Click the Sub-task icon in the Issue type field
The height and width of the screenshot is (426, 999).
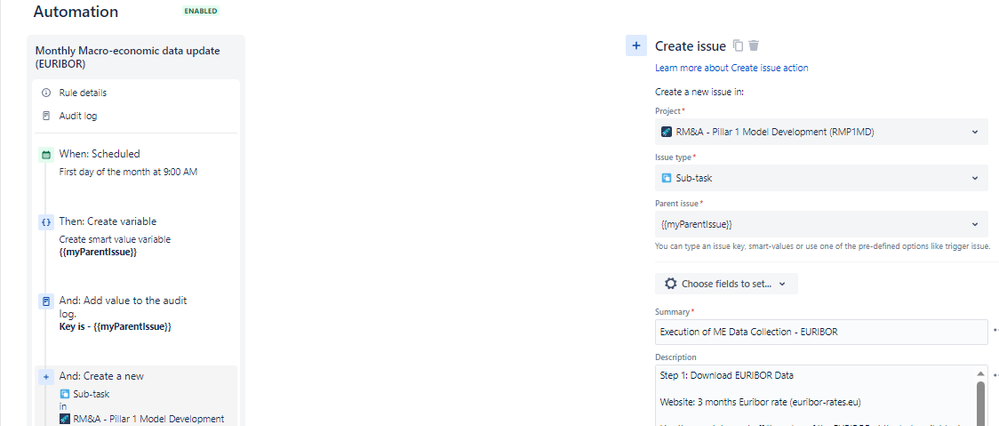(x=666, y=178)
